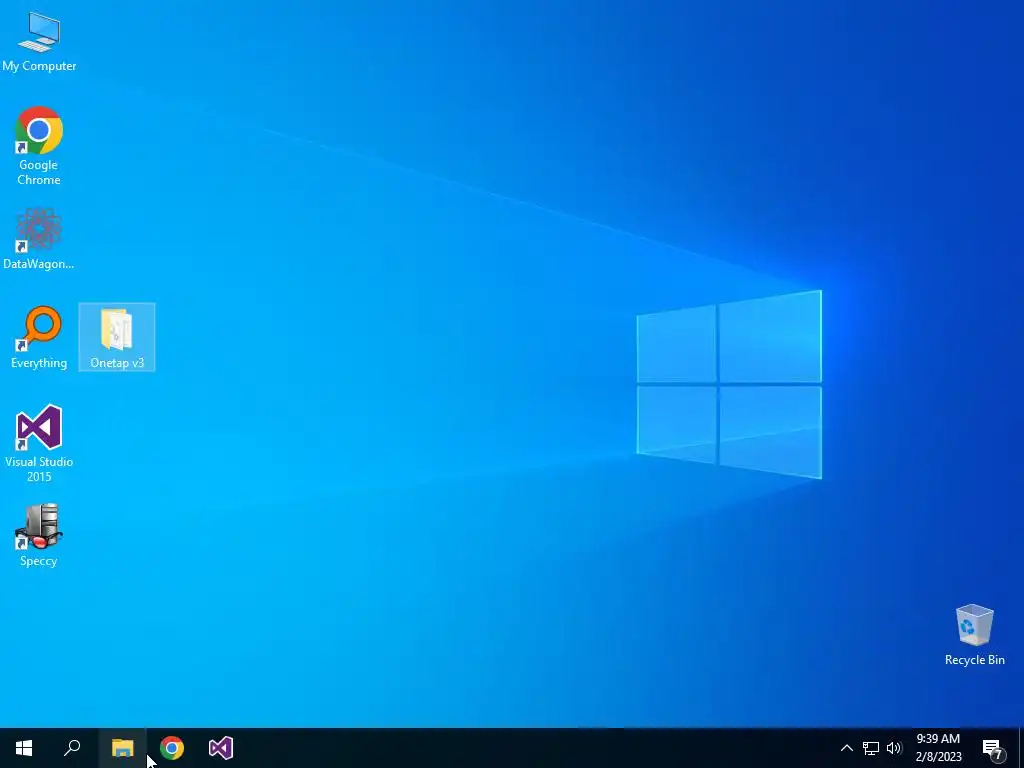Open taskbar search magnifier
The width and height of the screenshot is (1024, 768).
tap(72, 748)
